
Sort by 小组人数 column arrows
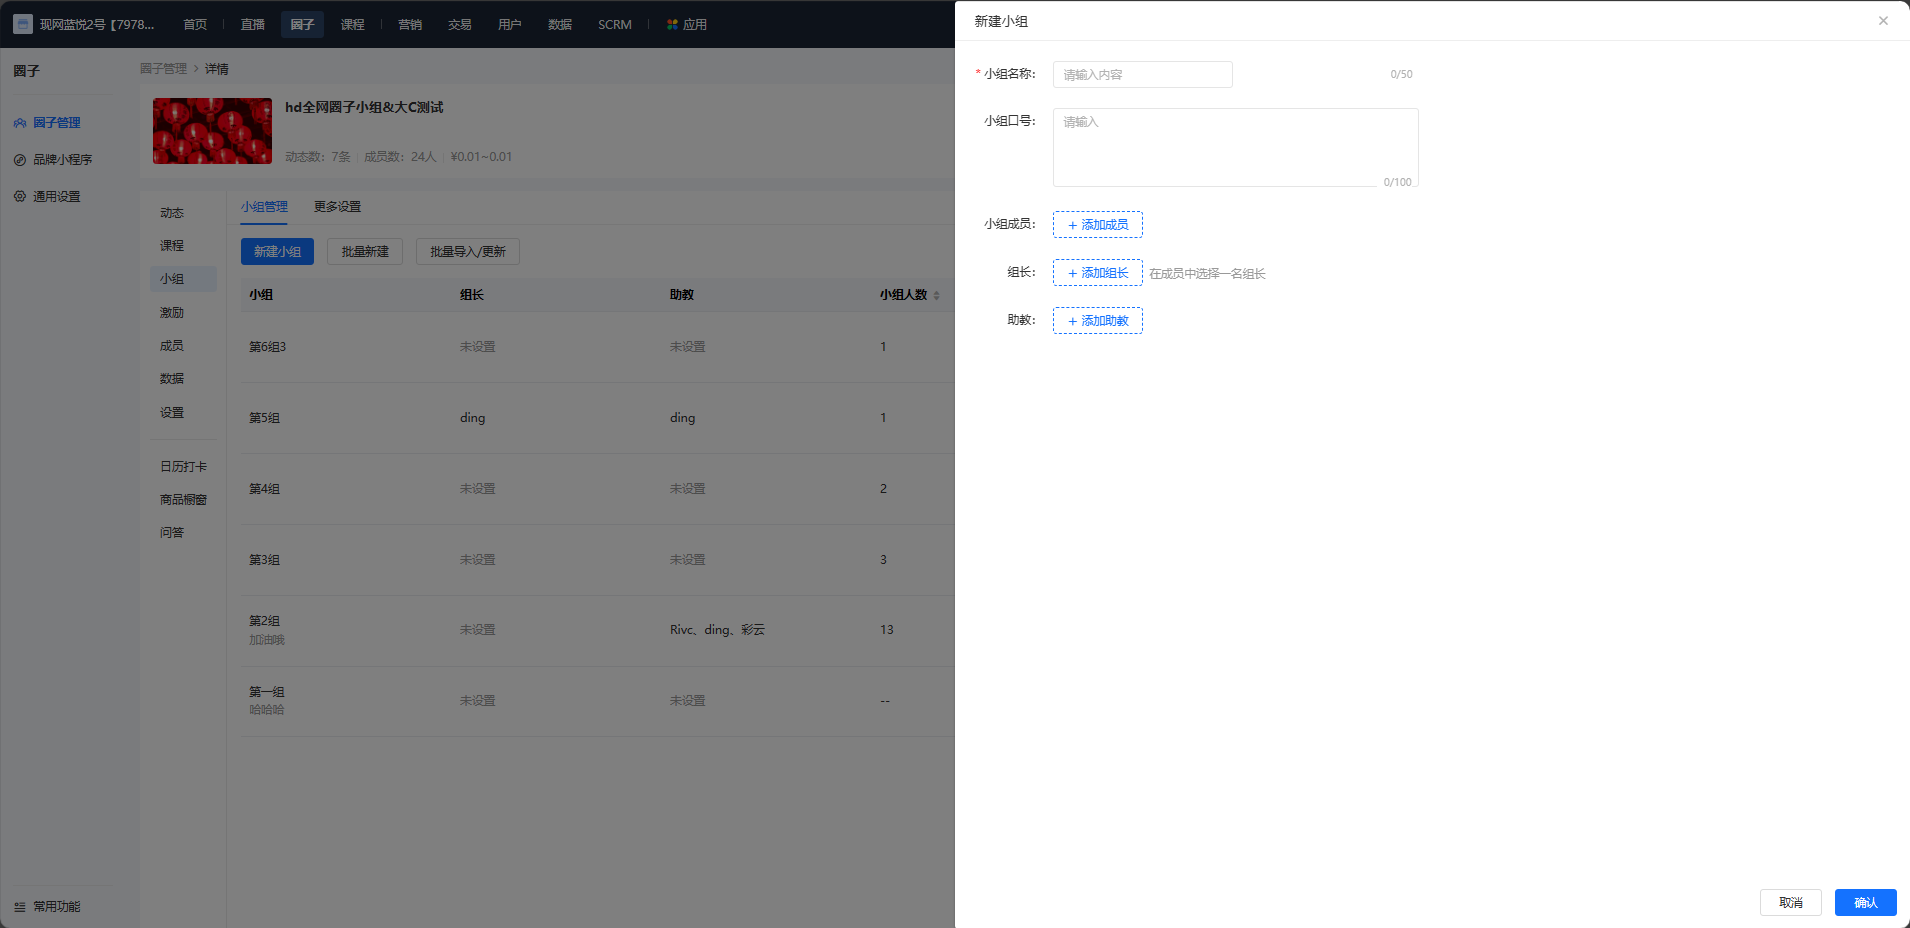[x=936, y=295]
